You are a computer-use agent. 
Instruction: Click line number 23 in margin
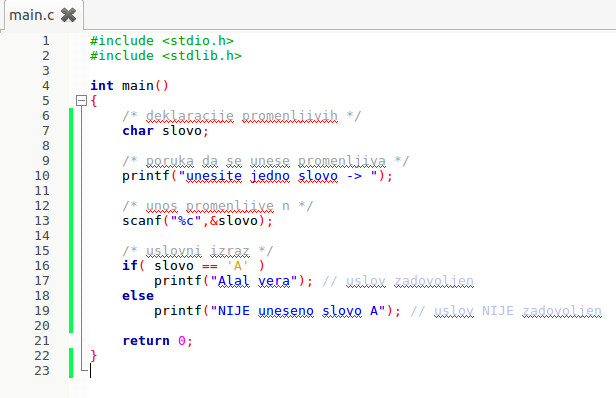point(42,371)
